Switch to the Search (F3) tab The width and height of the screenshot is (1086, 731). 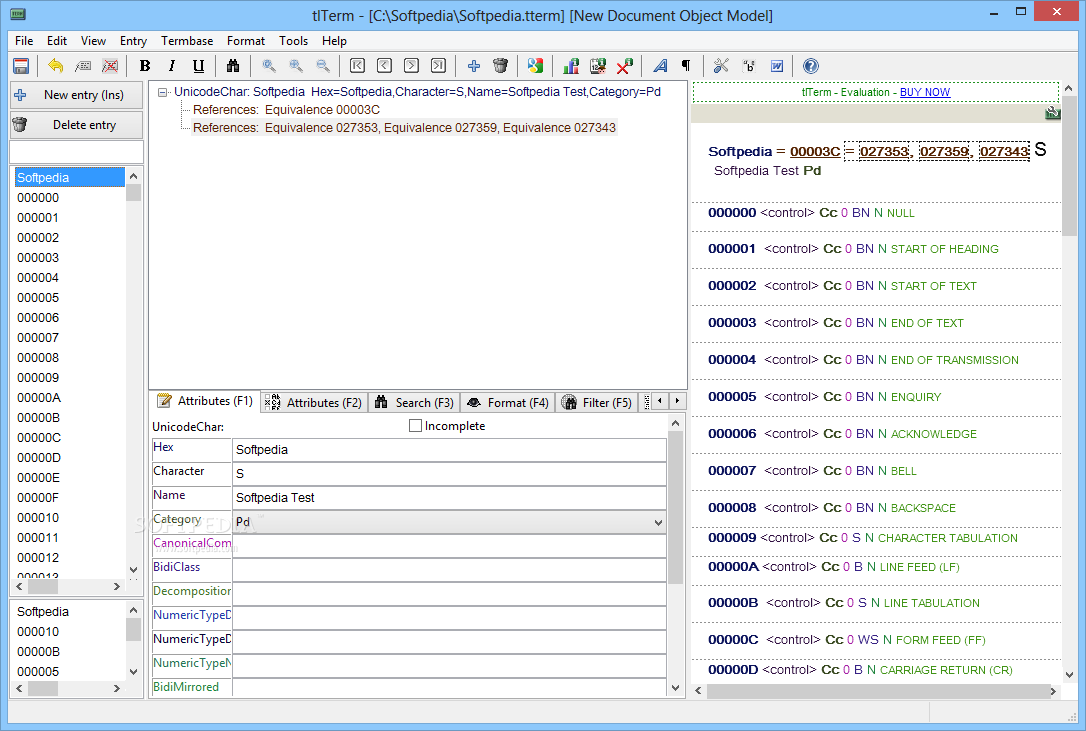(x=414, y=403)
